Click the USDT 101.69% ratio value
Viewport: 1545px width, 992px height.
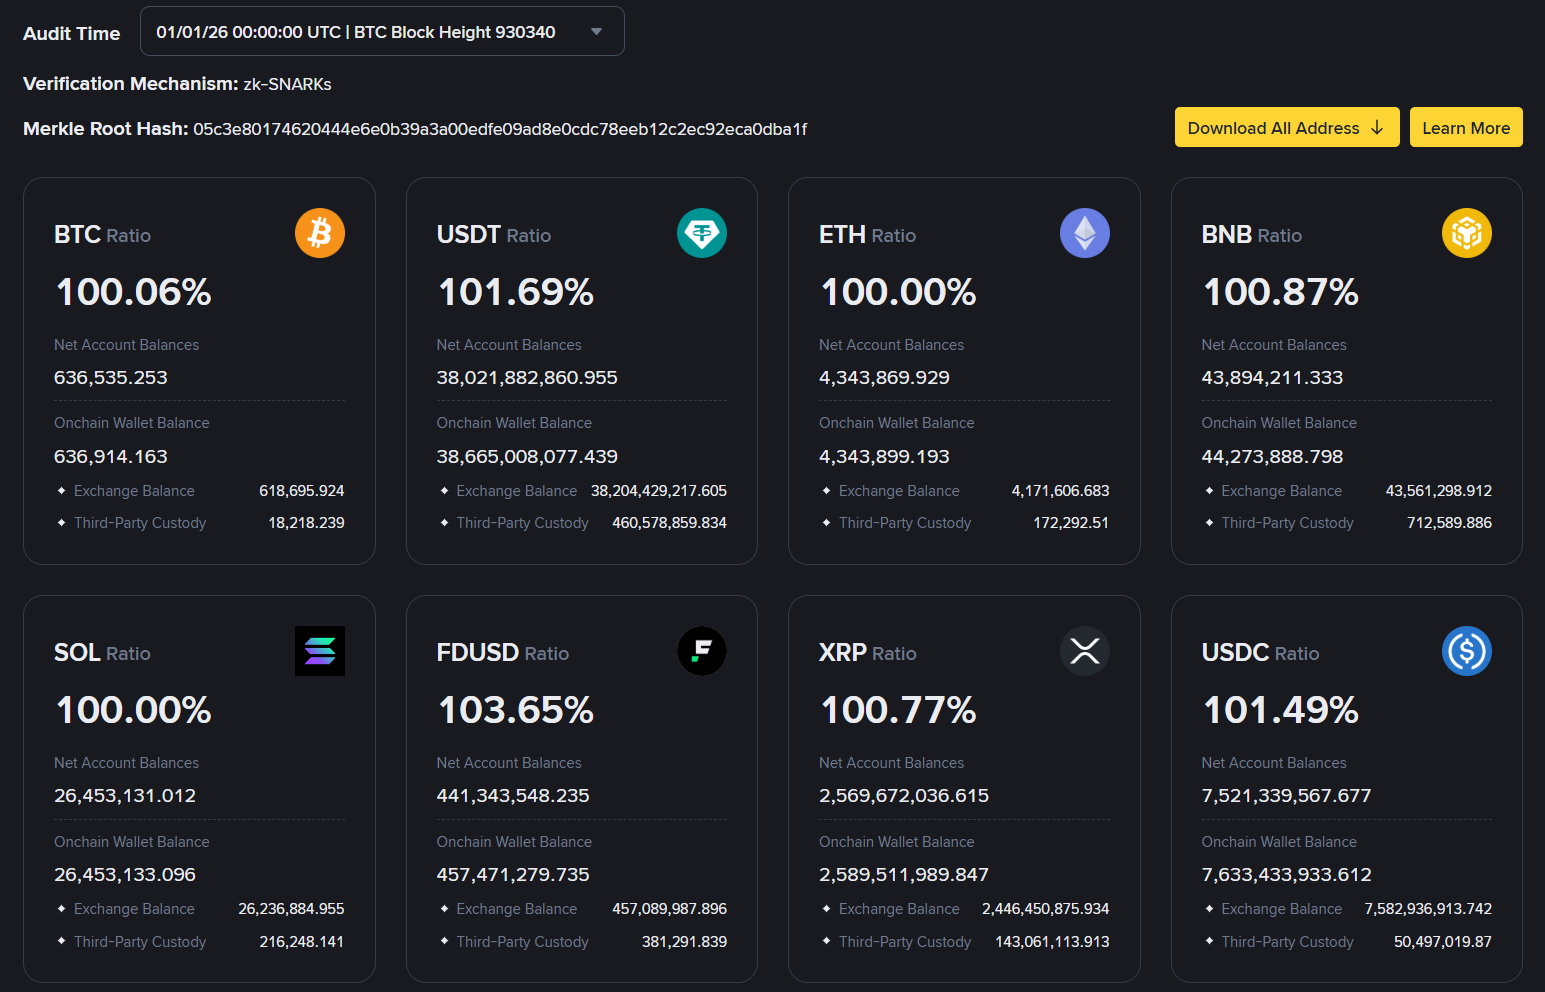[x=516, y=292]
